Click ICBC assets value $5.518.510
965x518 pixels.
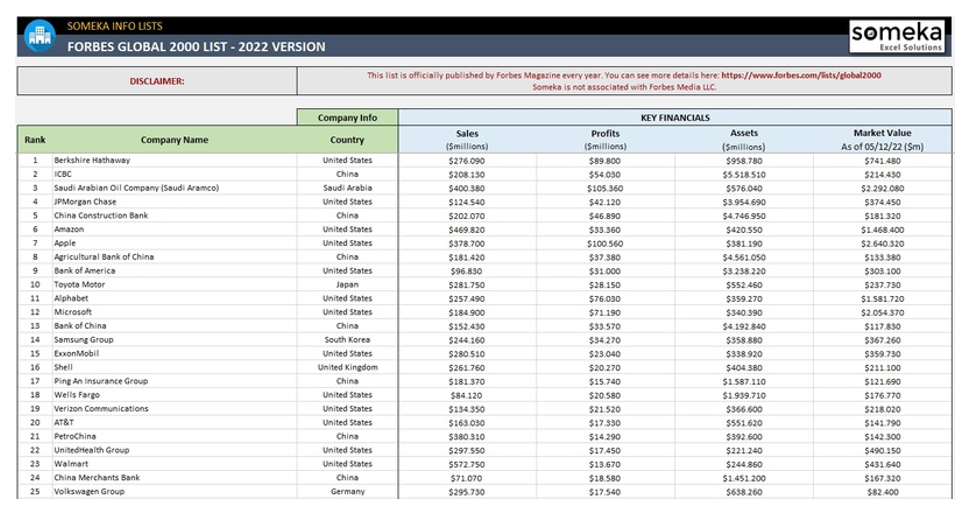click(743, 175)
